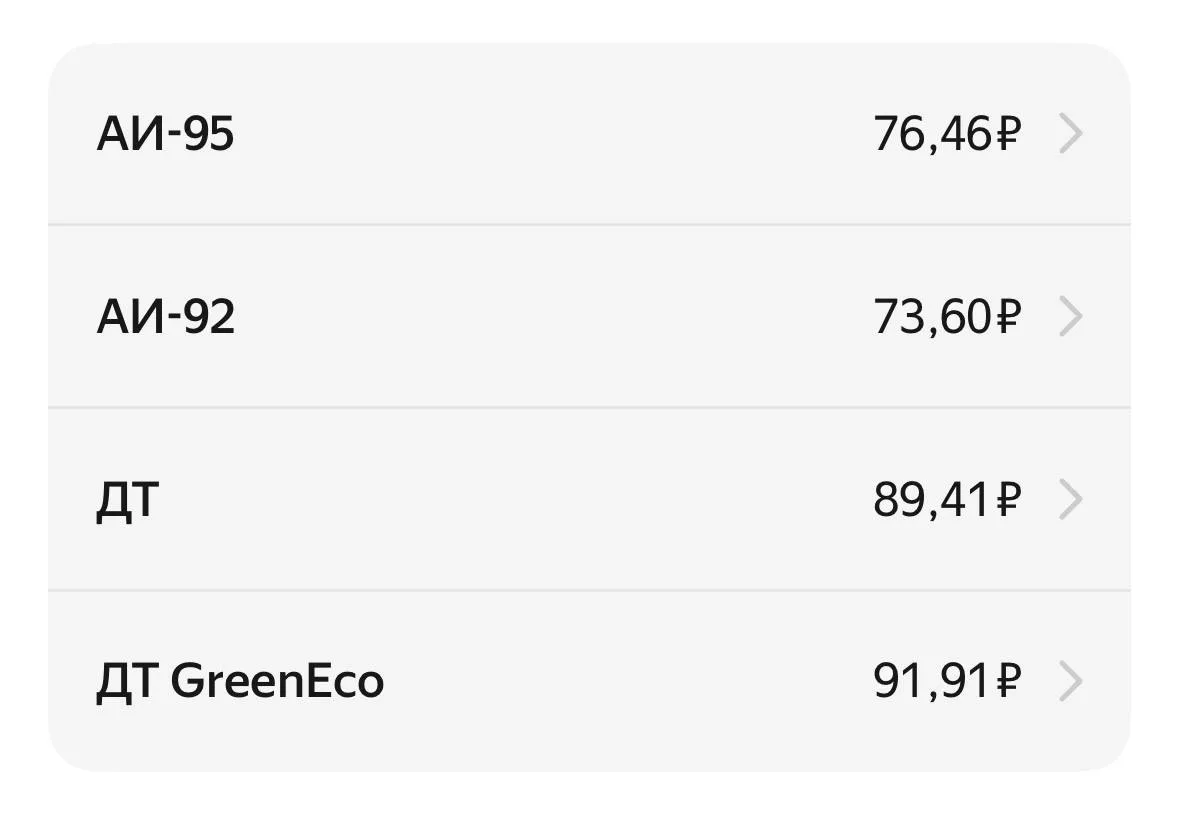Open the ДТ row chevron arrow
The width and height of the screenshot is (1179, 813).
tap(1071, 499)
